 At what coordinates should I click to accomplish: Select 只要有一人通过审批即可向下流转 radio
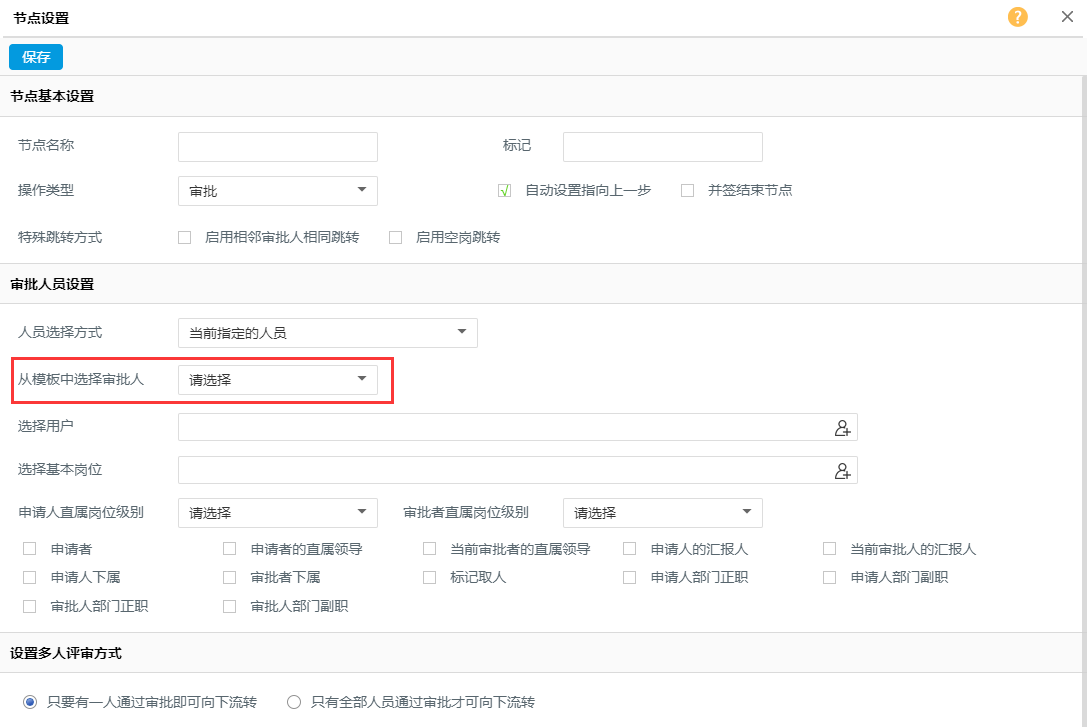point(30,702)
